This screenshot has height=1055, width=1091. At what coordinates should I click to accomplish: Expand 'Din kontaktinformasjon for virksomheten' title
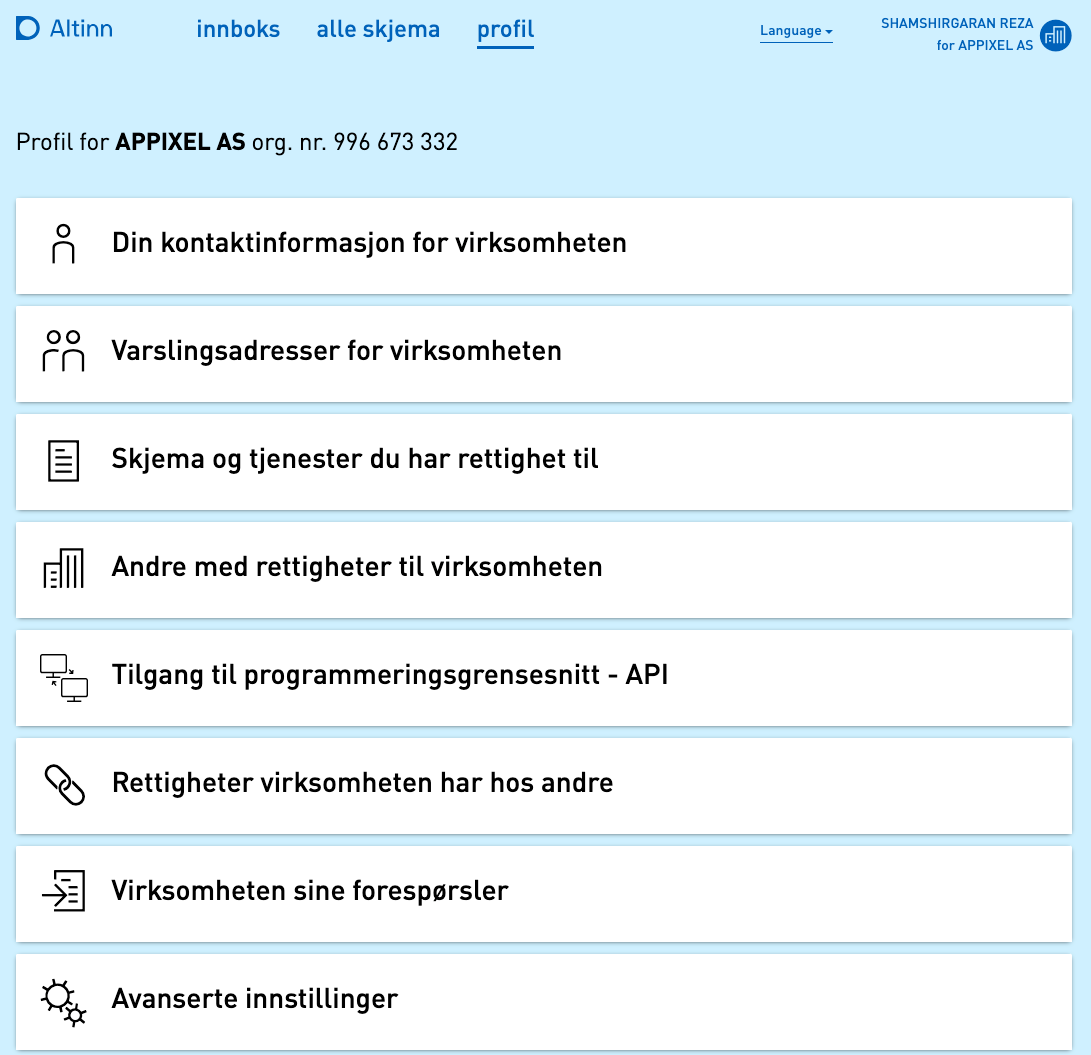(369, 243)
